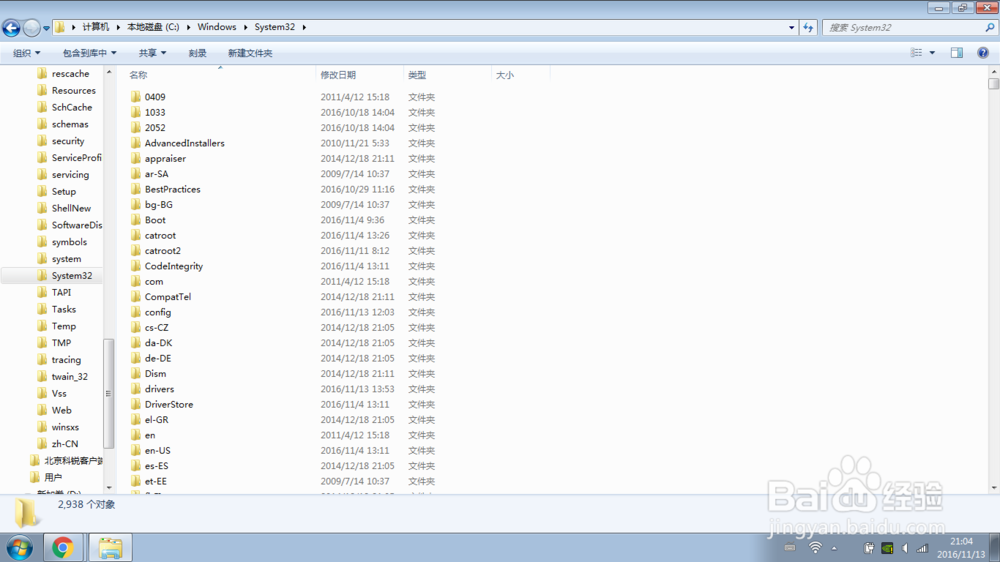Go back with the Back arrow button
The width and height of the screenshot is (1000, 562).
click(11, 27)
